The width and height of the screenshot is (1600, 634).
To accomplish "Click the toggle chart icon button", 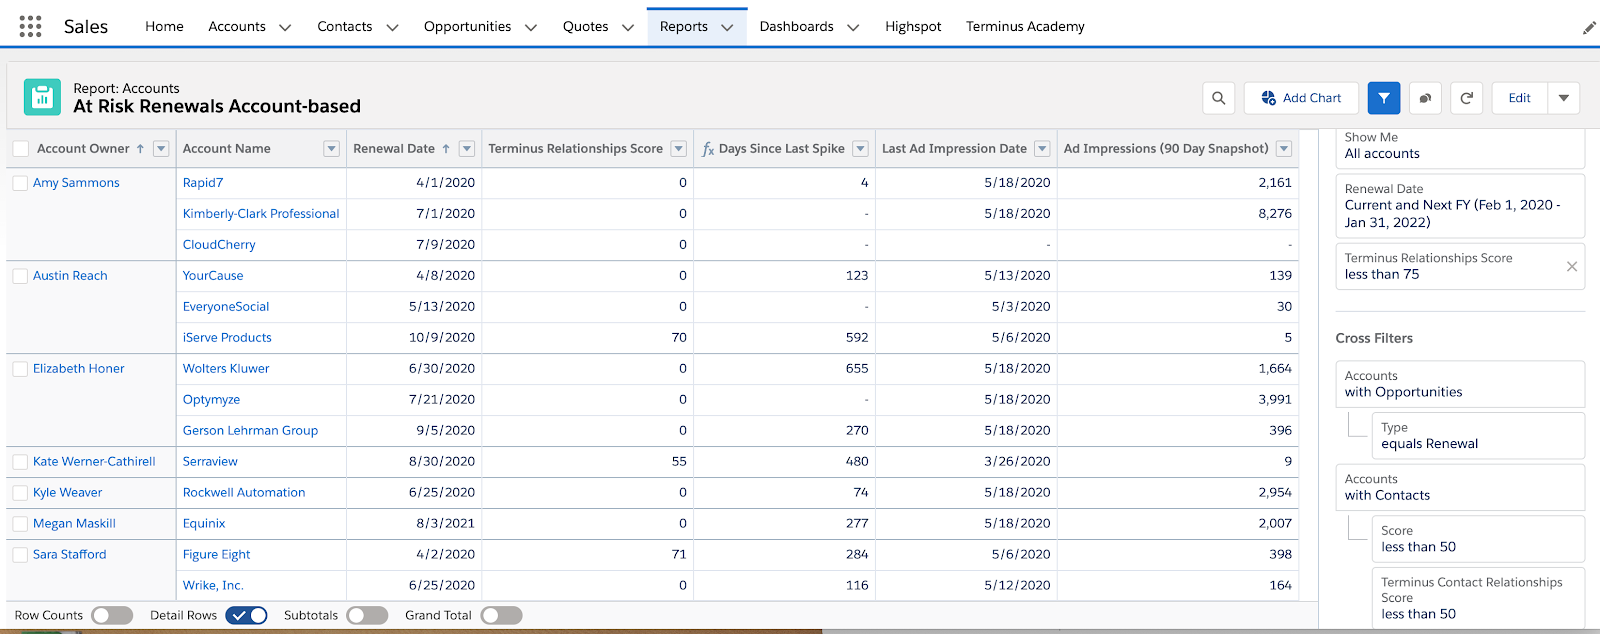I will pos(1425,98).
